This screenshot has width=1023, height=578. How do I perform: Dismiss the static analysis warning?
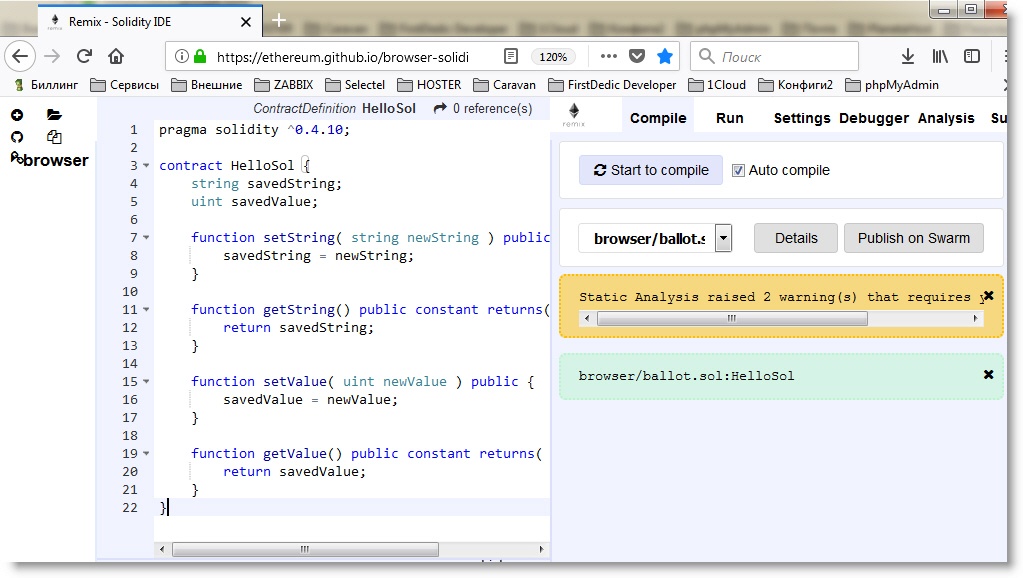[x=988, y=296]
